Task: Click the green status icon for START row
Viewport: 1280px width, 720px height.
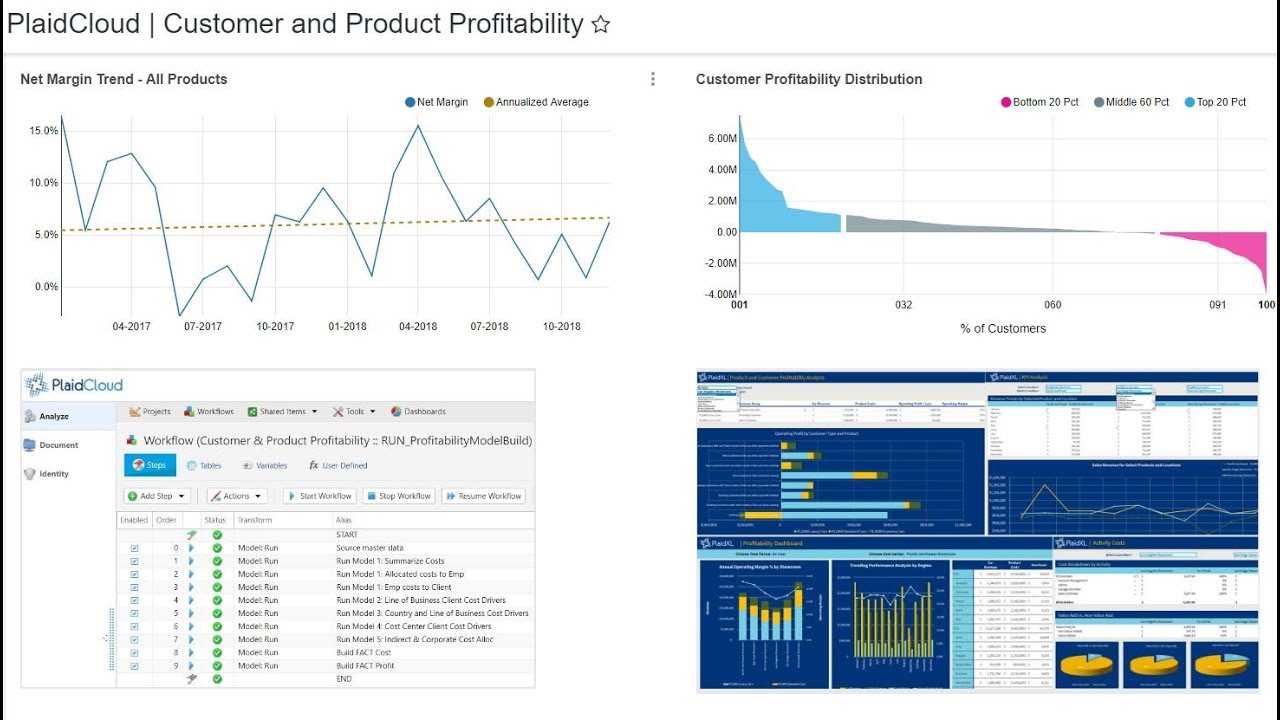Action: click(217, 535)
